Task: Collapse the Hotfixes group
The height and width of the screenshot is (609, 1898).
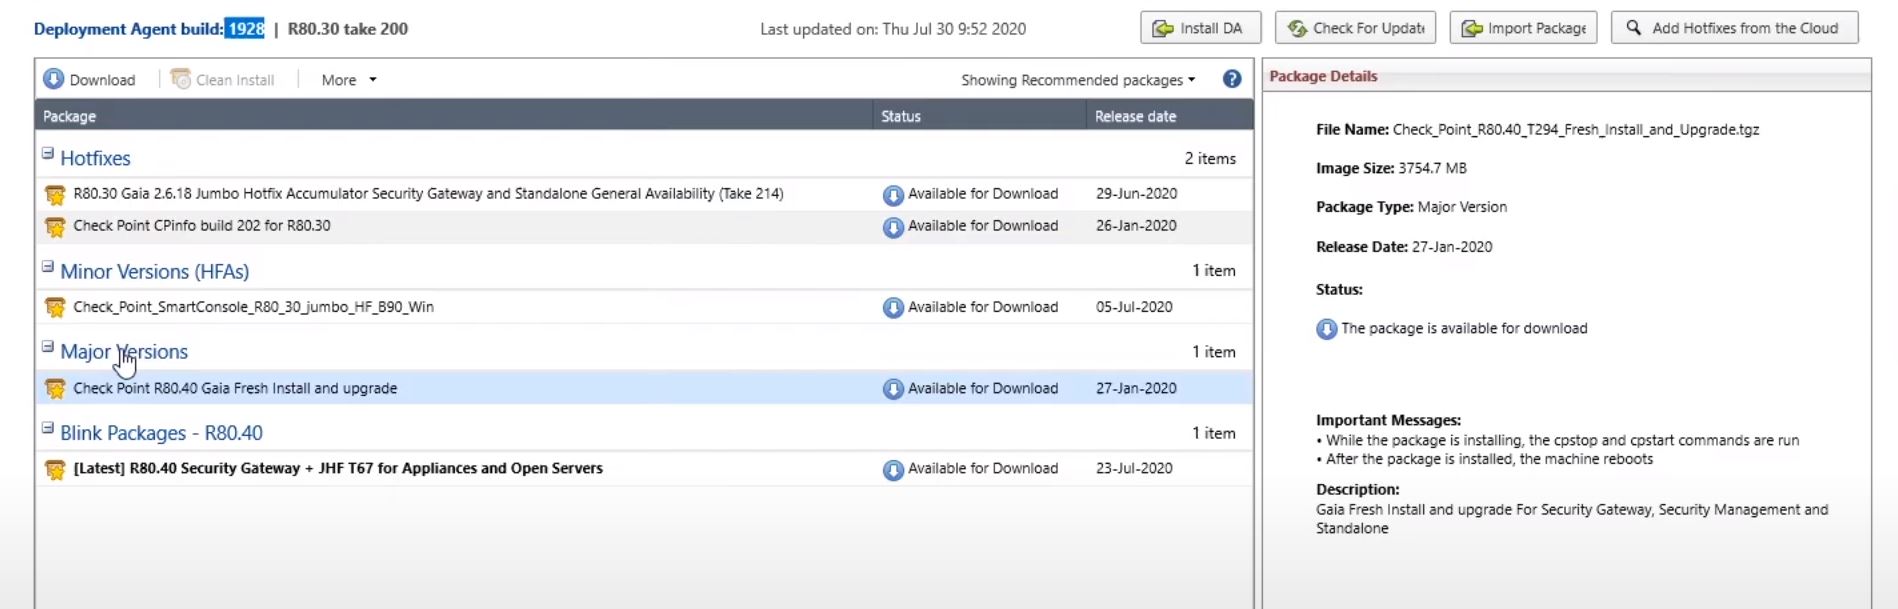Action: (x=47, y=154)
